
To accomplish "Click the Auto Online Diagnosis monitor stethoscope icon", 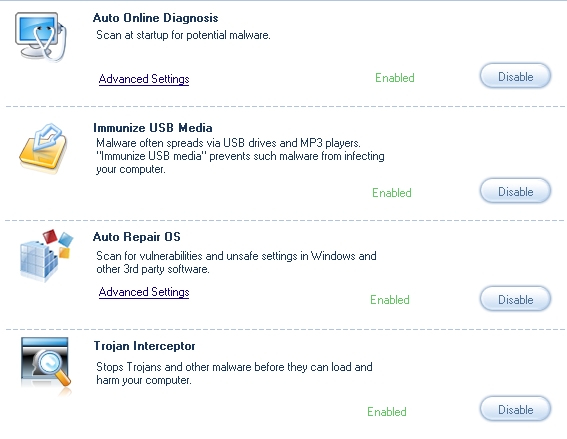I will (x=41, y=37).
